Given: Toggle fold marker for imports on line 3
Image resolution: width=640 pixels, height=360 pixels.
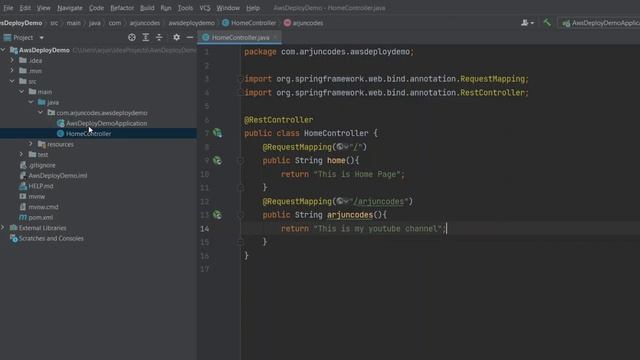Looking at the screenshot, I should (240, 79).
